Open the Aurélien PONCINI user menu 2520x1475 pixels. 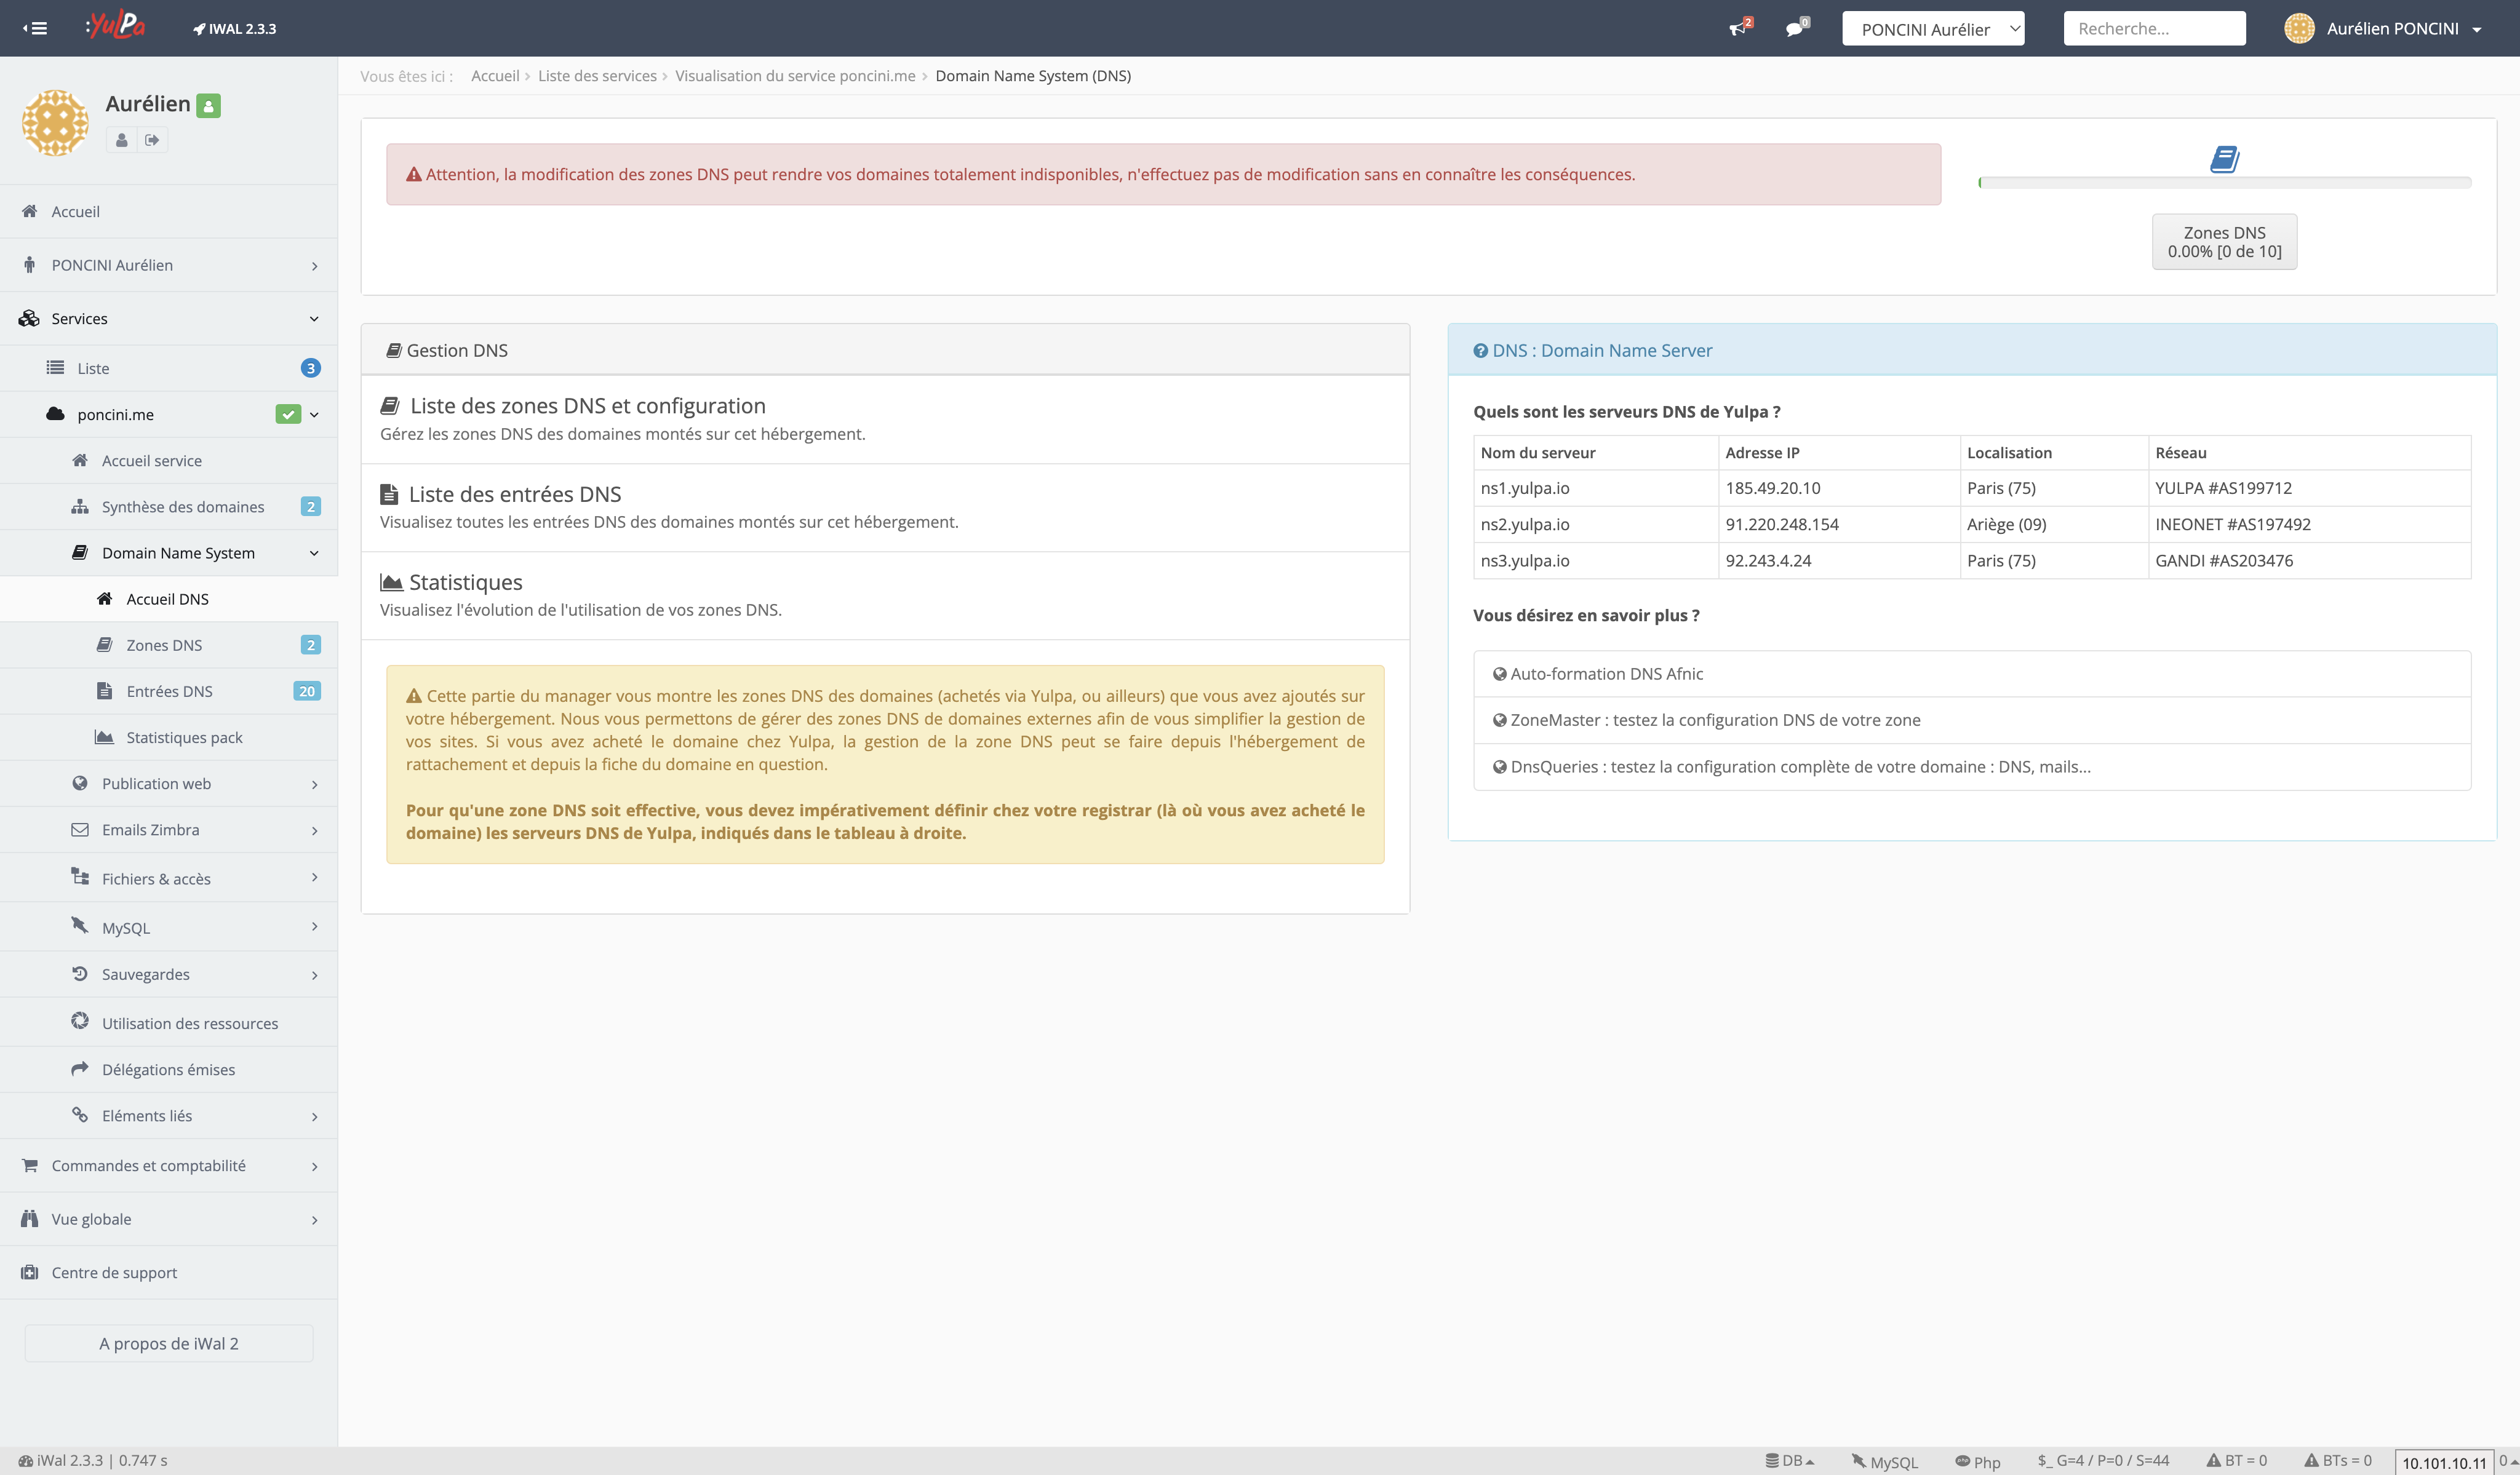pyautogui.click(x=2384, y=29)
